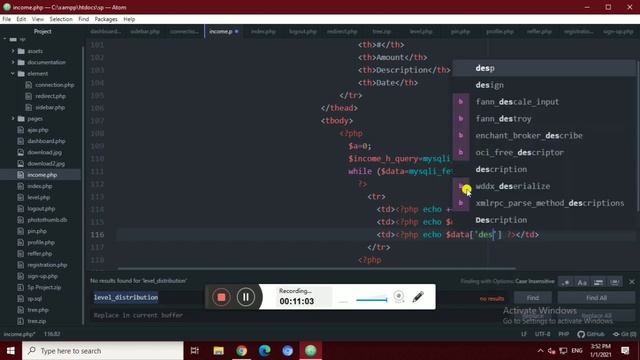The image size is (640, 360).
Task: Open the Help menu
Action: coord(129,19)
